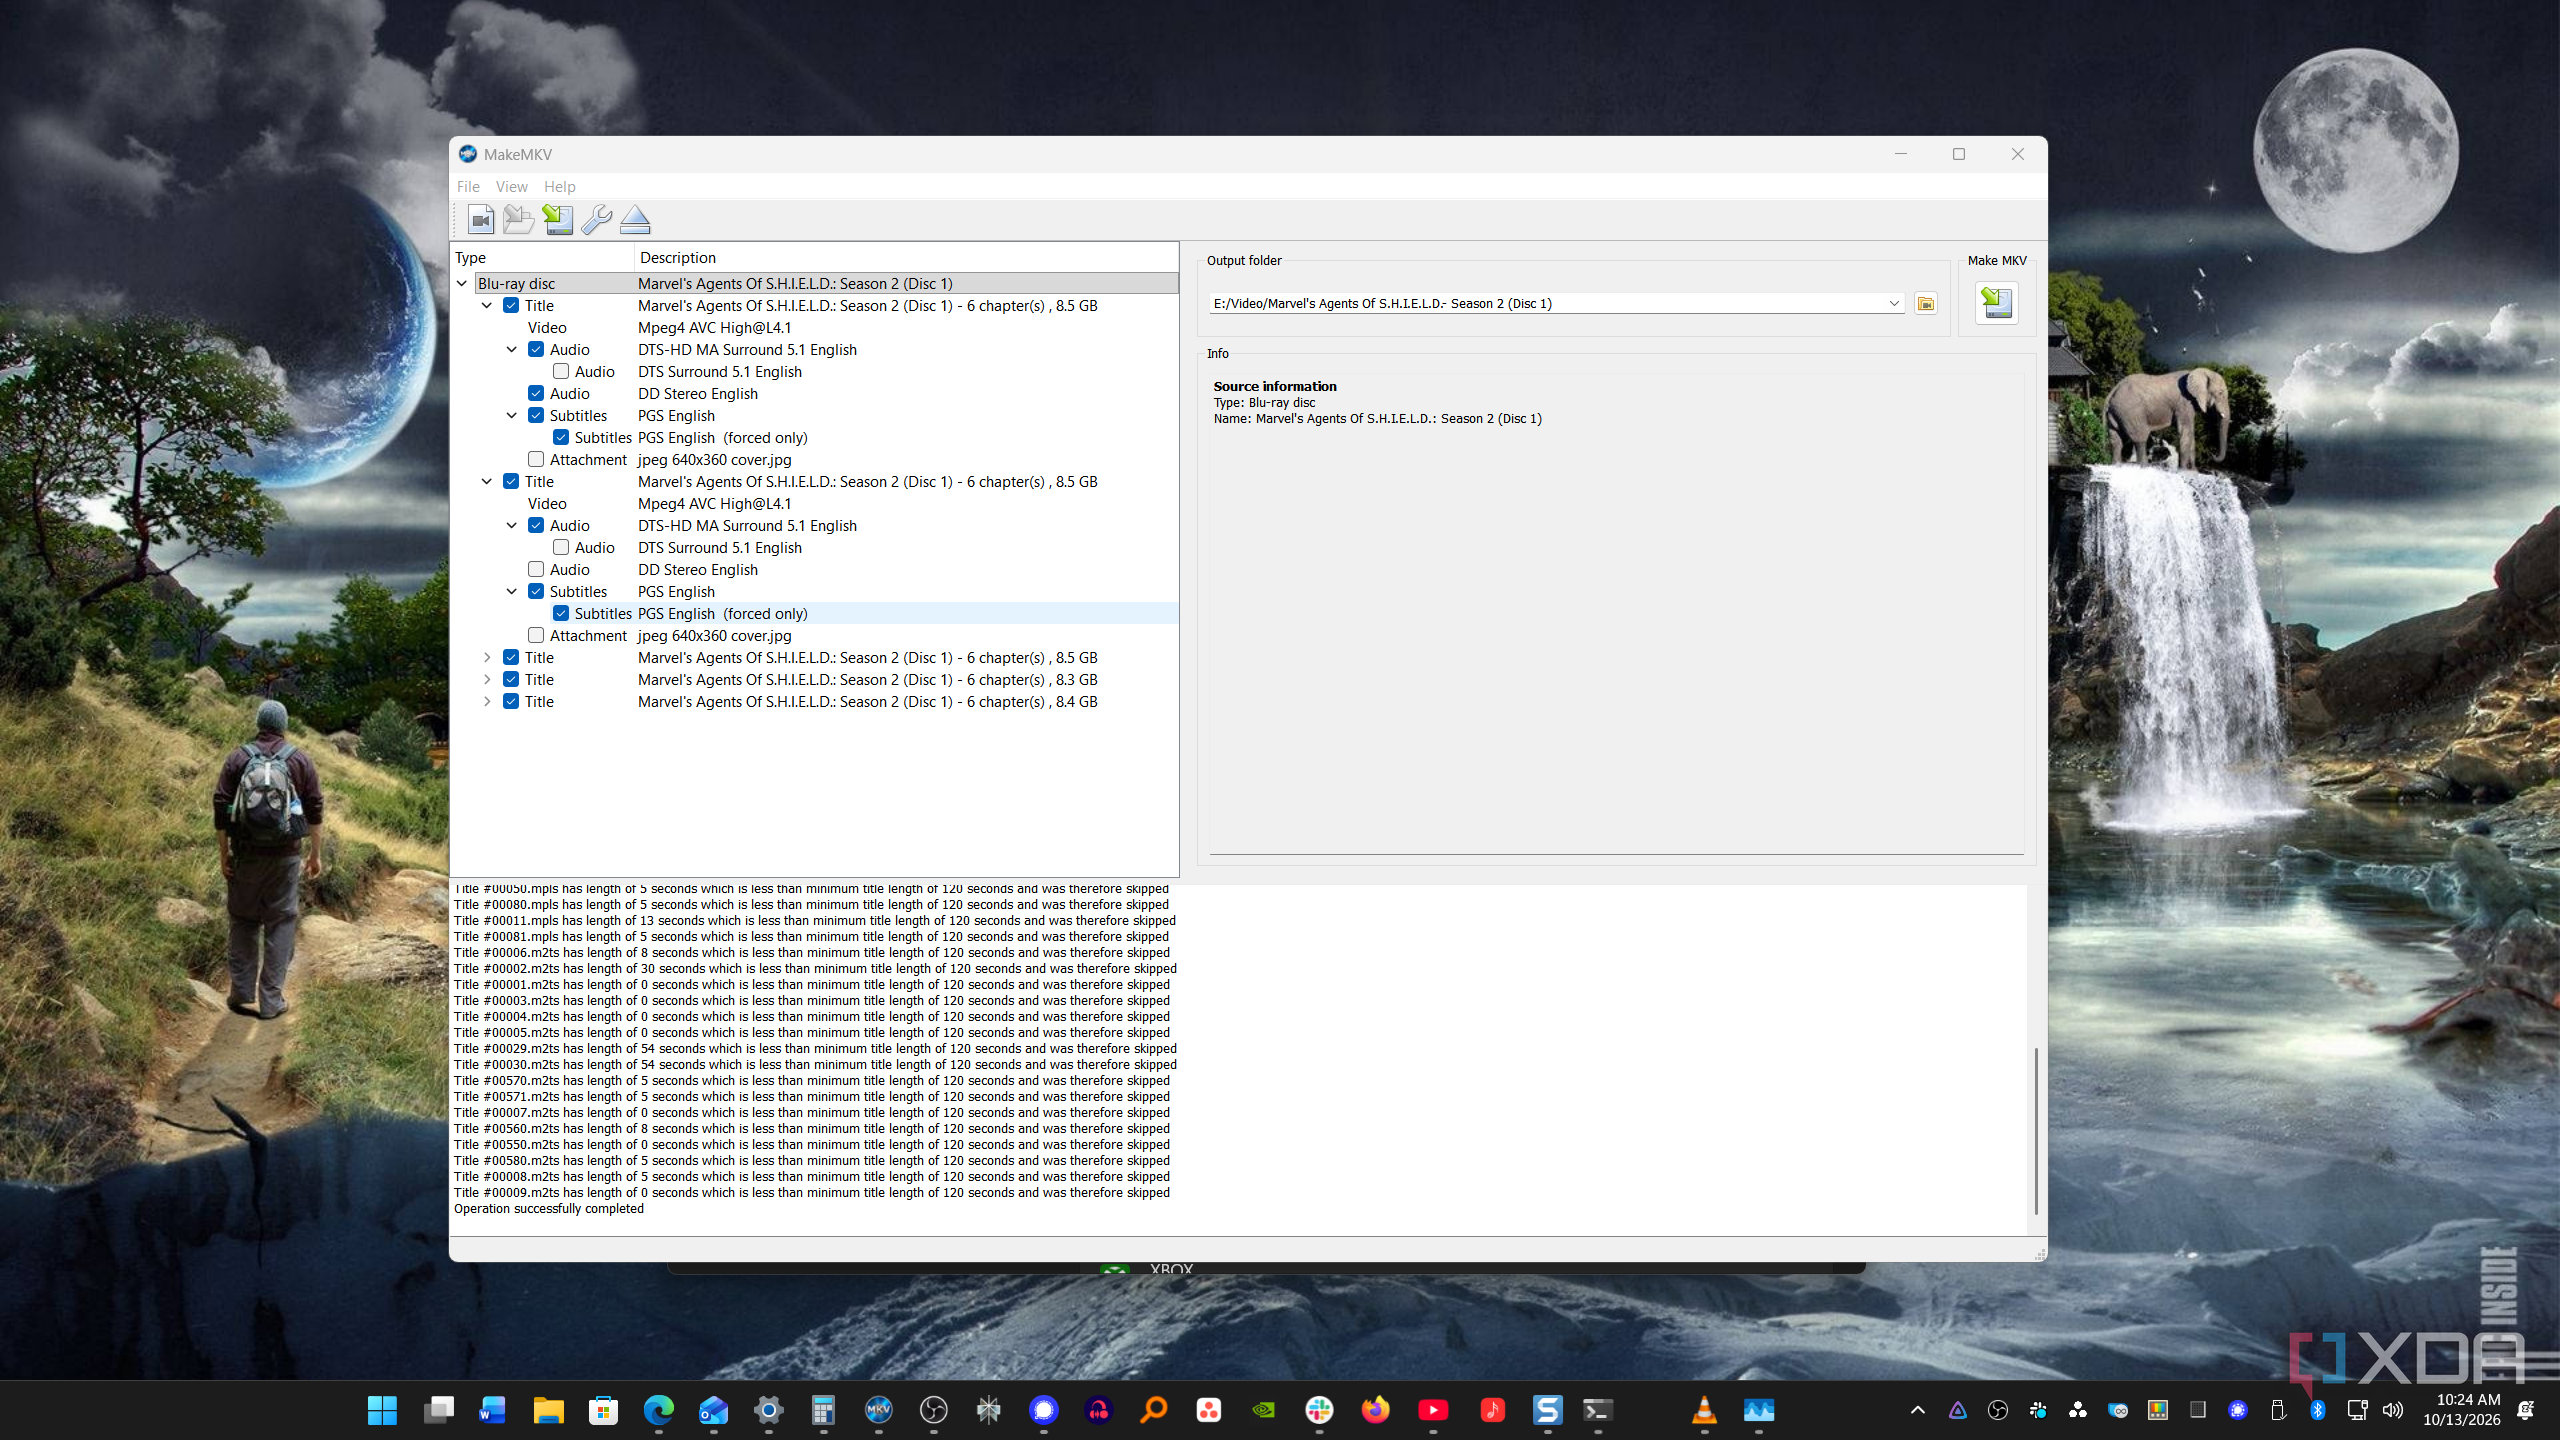
Task: Open the Help menu
Action: [x=559, y=187]
